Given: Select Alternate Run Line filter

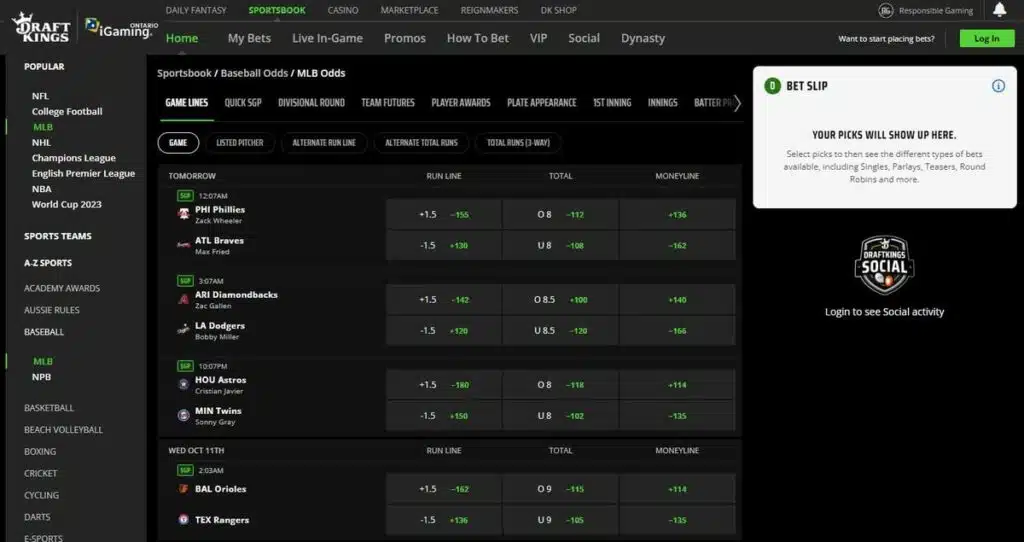Looking at the screenshot, I should point(324,142).
